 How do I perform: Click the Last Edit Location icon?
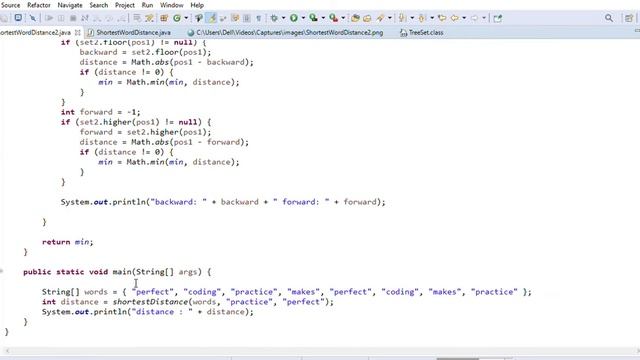coord(442,18)
